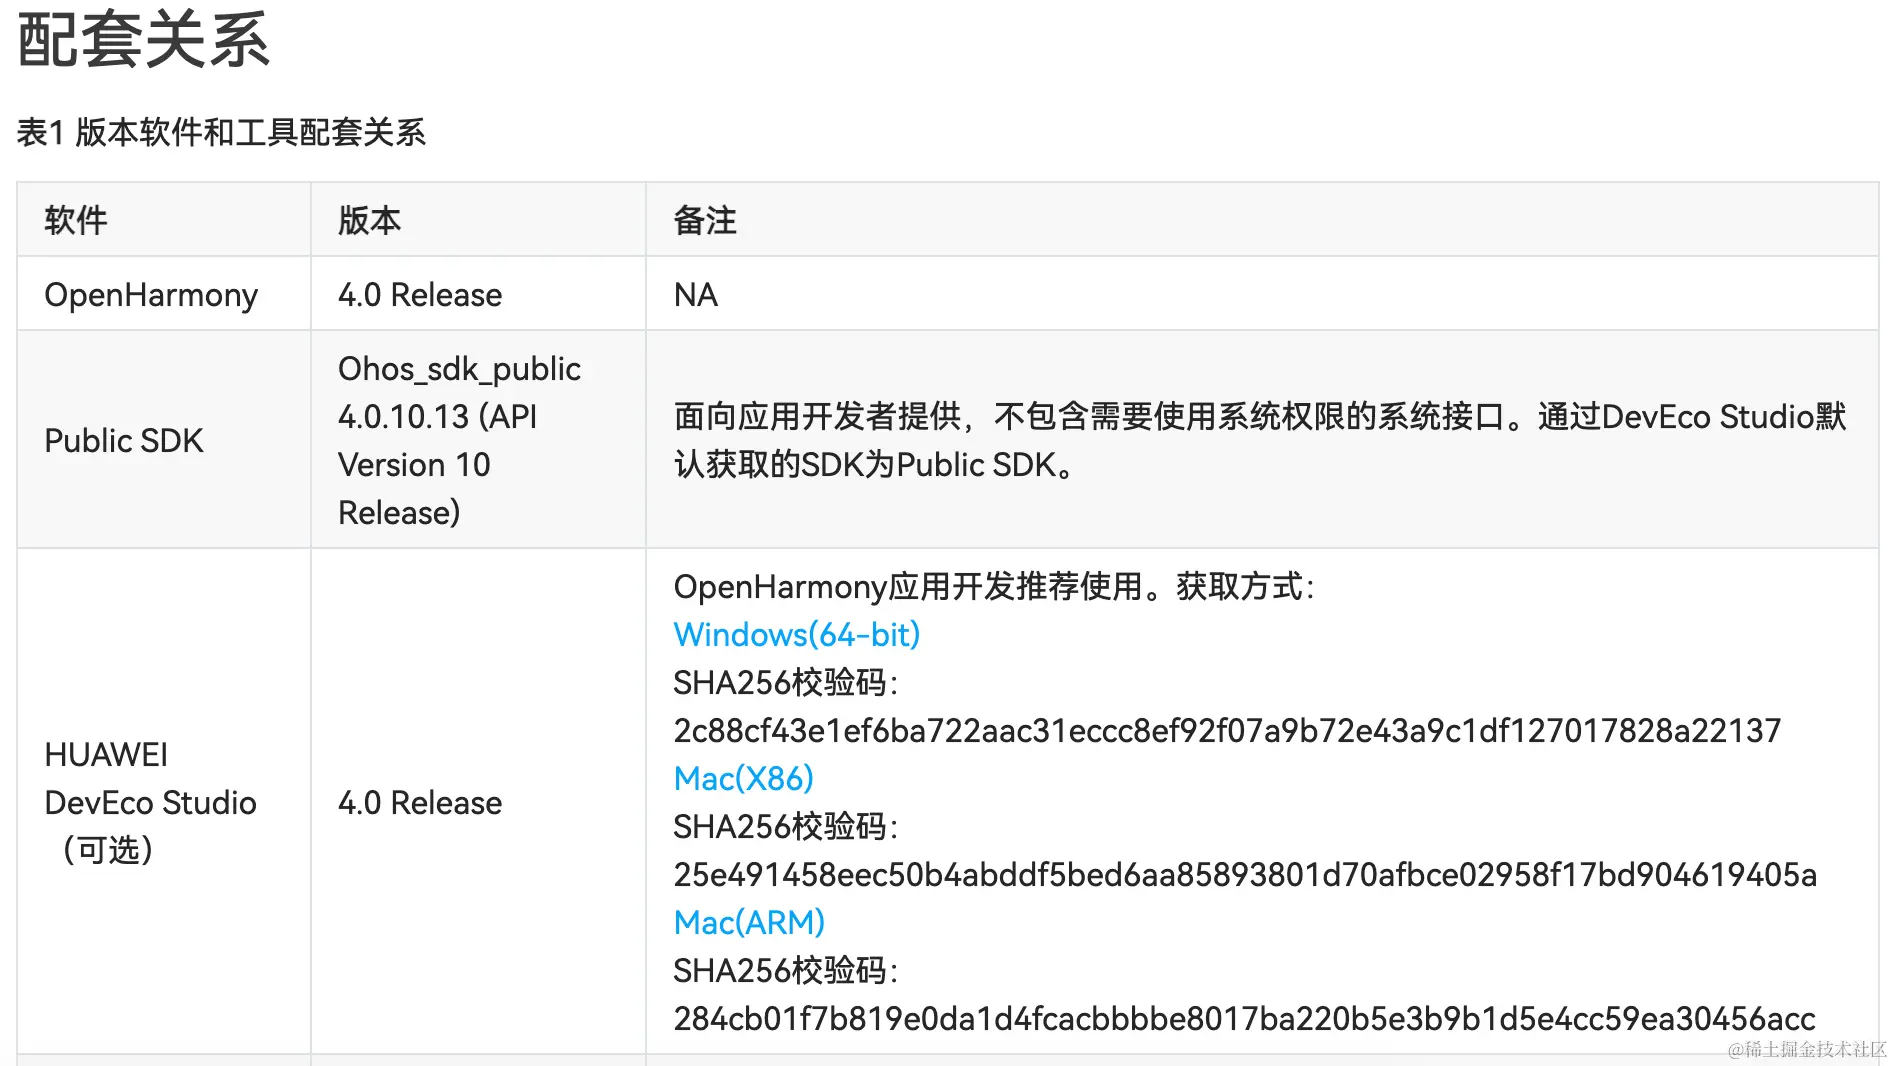This screenshot has height=1066, width=1894.
Task: Click the Mac ARM hash starting 284cb01f
Action: pyautogui.click(x=1244, y=1018)
